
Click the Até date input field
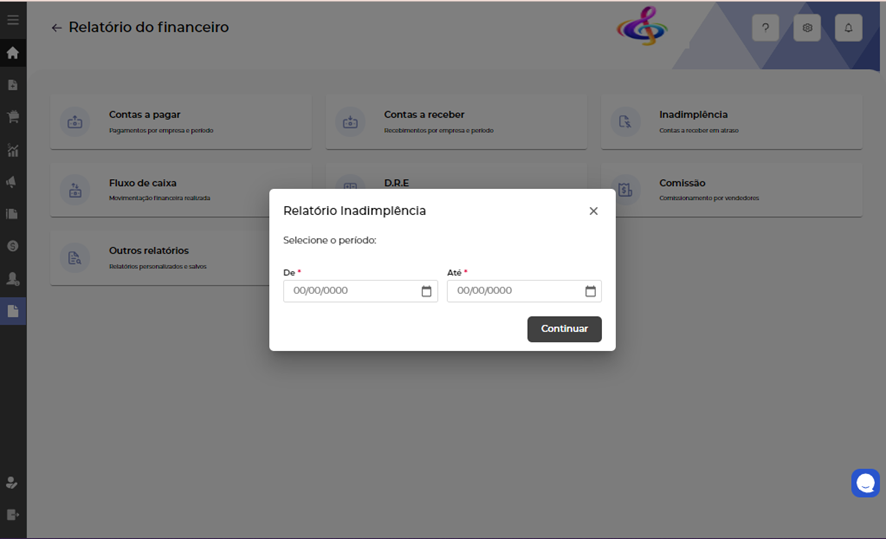pos(514,291)
